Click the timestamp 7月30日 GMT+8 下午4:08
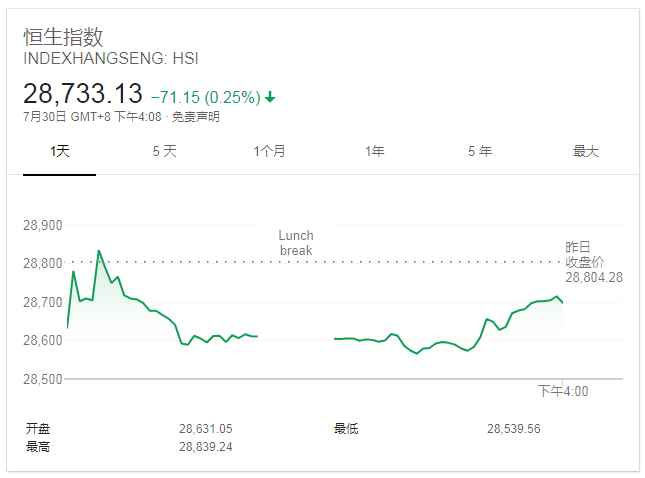645x478 pixels. [92, 117]
